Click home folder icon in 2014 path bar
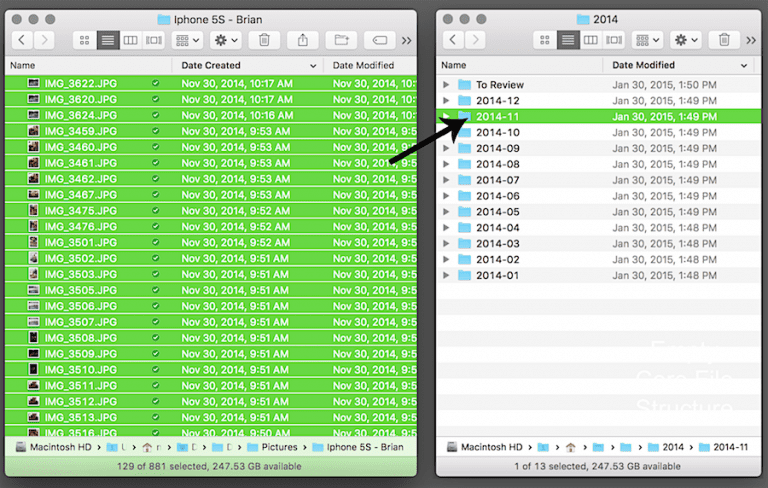Viewport: 768px width, 488px height. [x=570, y=447]
